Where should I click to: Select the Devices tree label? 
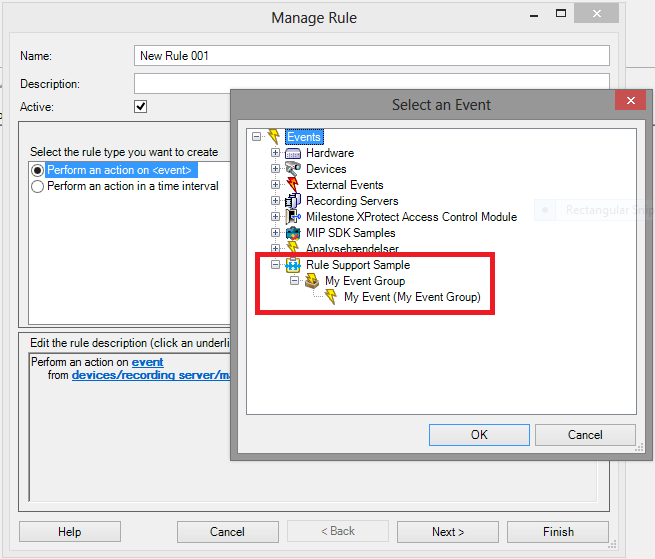tap(326, 169)
